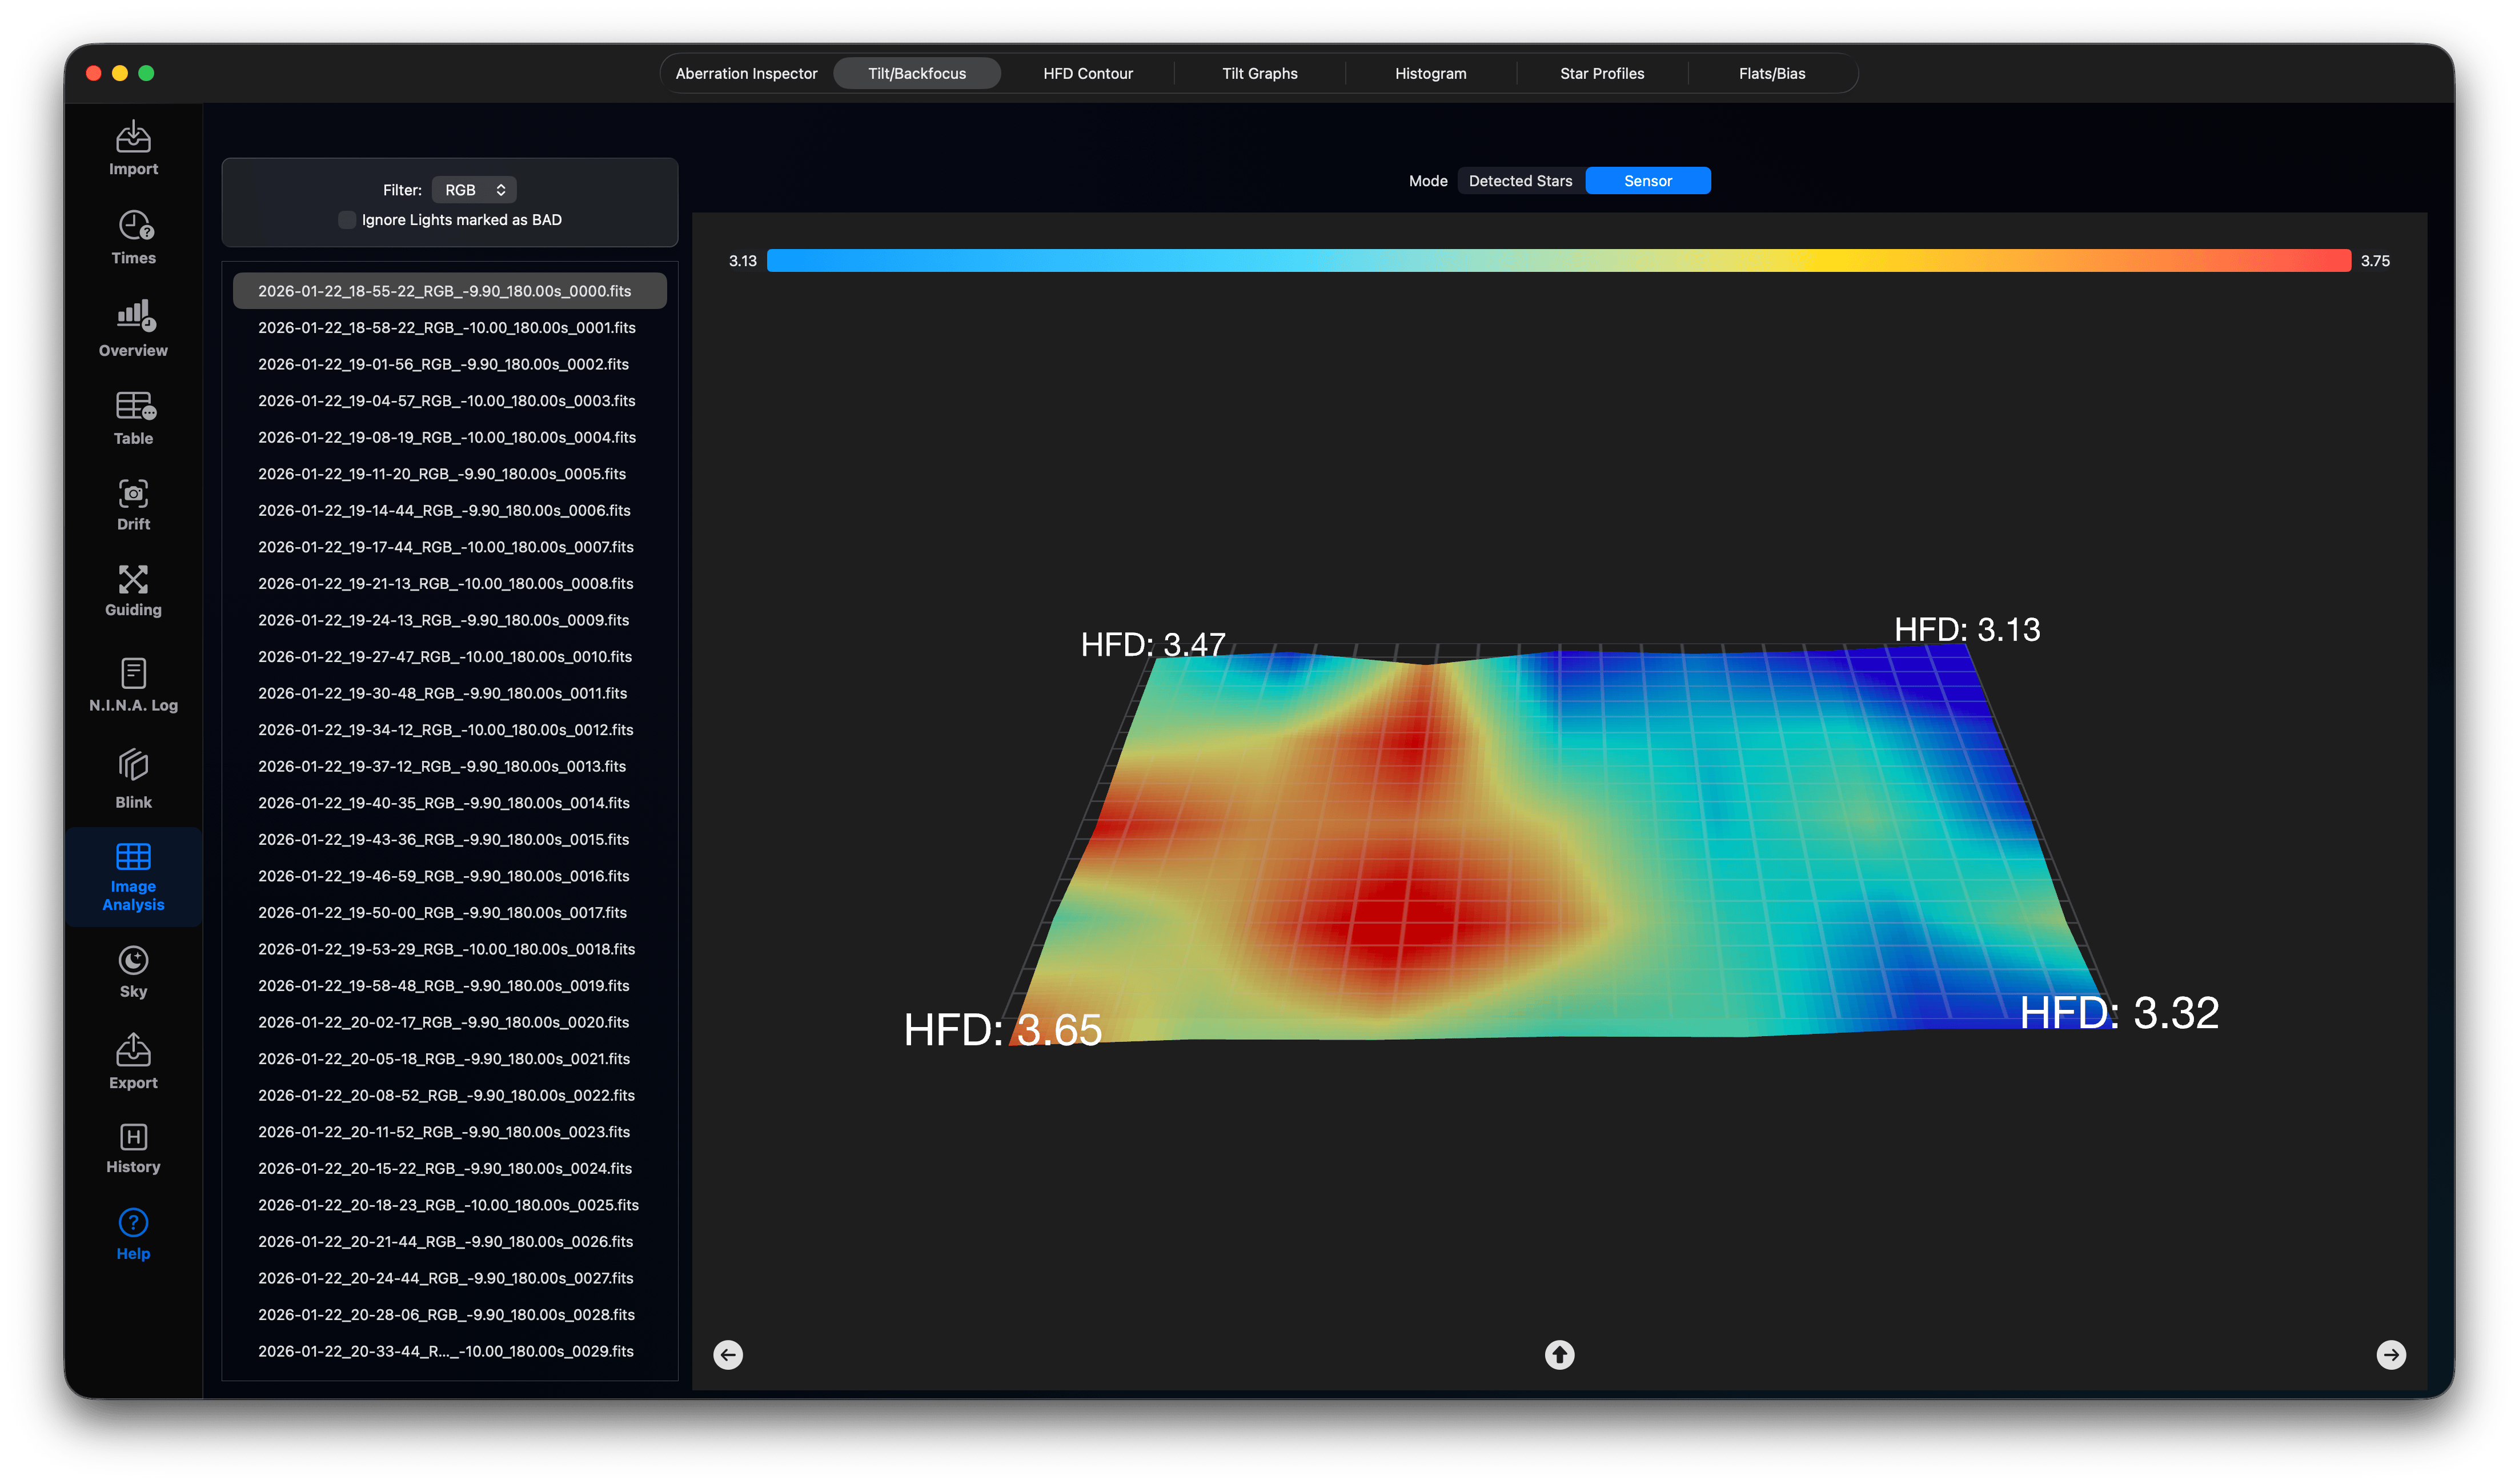
Task: Select file 20-05-18_RGB_-9.90_180.00s_0021.fits
Action: [449, 1059]
